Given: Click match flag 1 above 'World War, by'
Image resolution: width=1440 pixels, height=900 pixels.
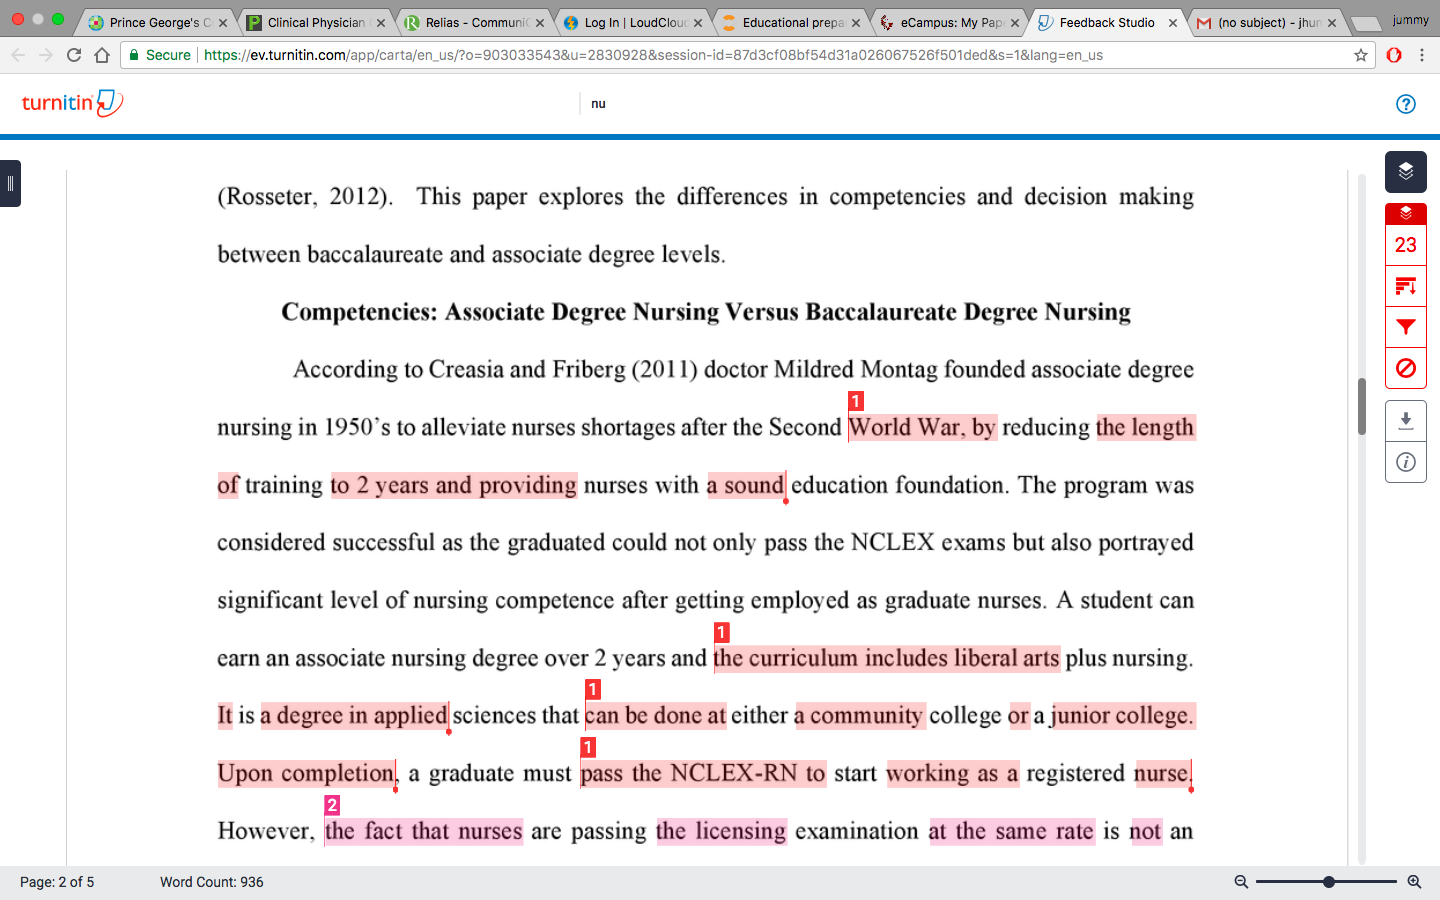Looking at the screenshot, I should coord(856,401).
